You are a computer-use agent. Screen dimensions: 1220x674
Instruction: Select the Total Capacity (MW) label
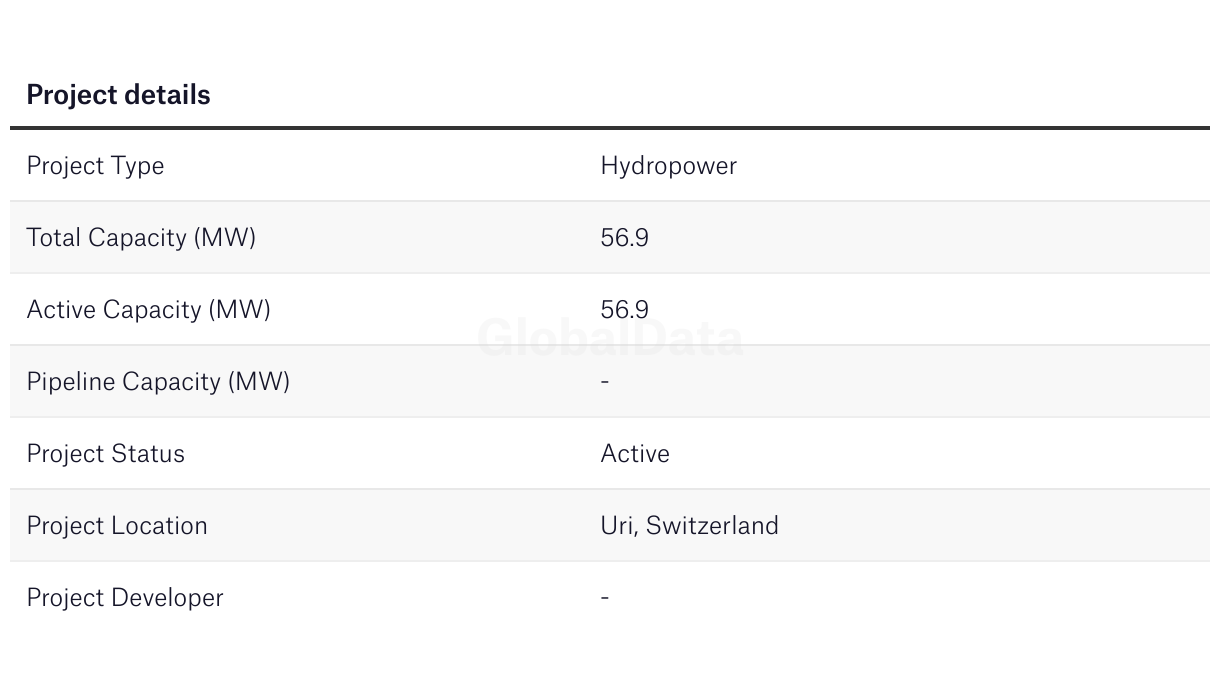pyautogui.click(x=141, y=238)
